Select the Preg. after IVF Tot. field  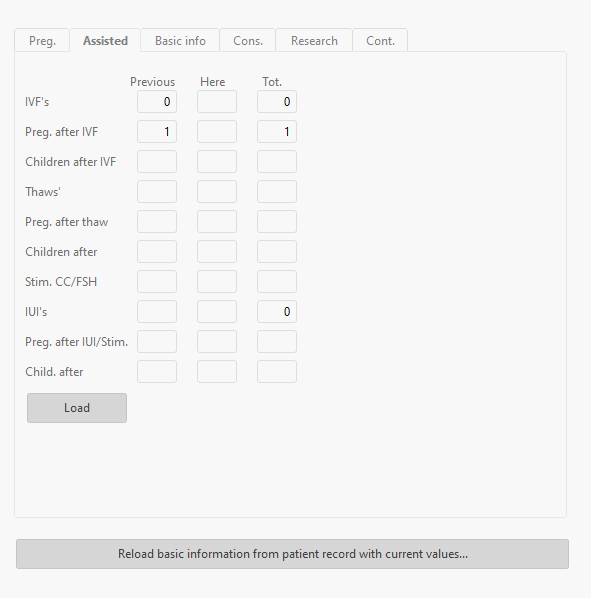tap(277, 132)
